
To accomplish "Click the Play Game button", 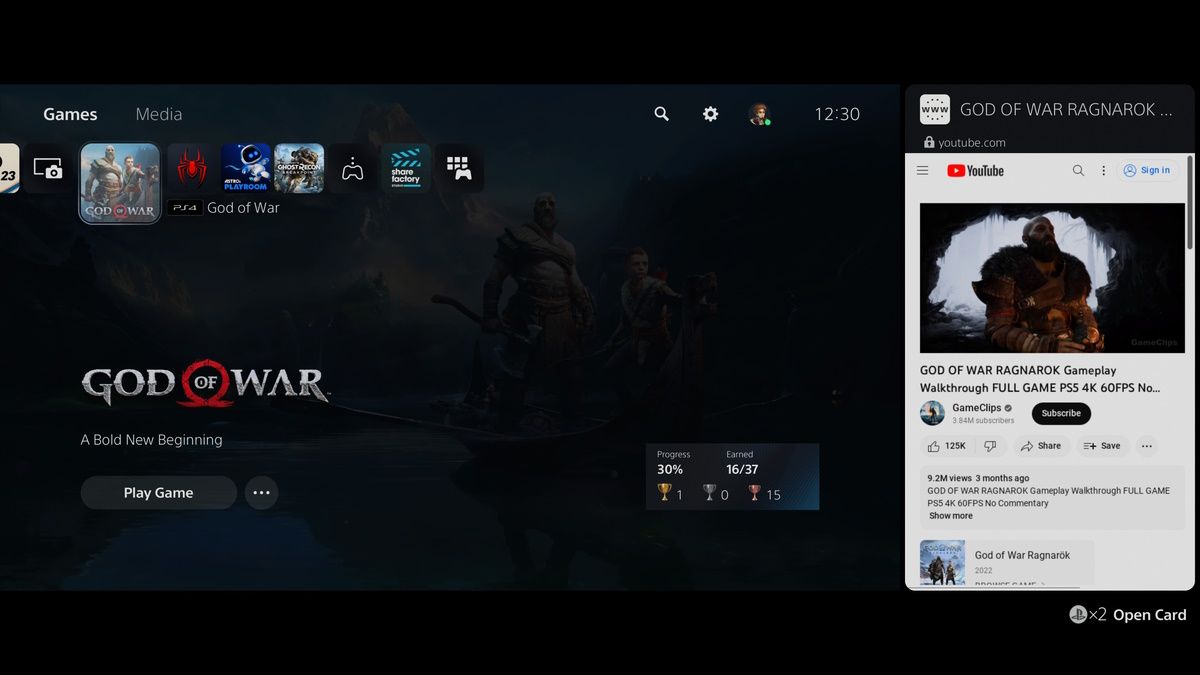I will (x=158, y=493).
